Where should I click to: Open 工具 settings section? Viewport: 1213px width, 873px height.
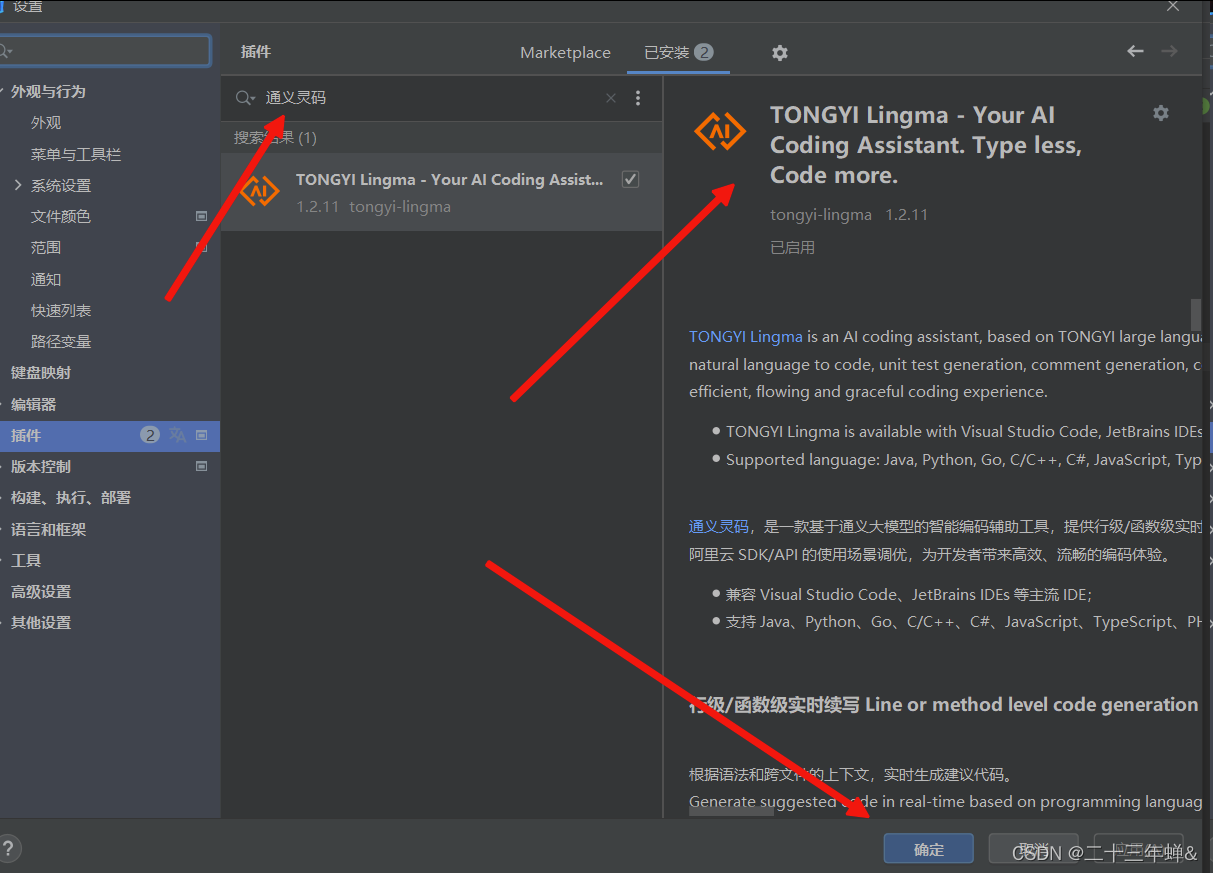click(26, 560)
